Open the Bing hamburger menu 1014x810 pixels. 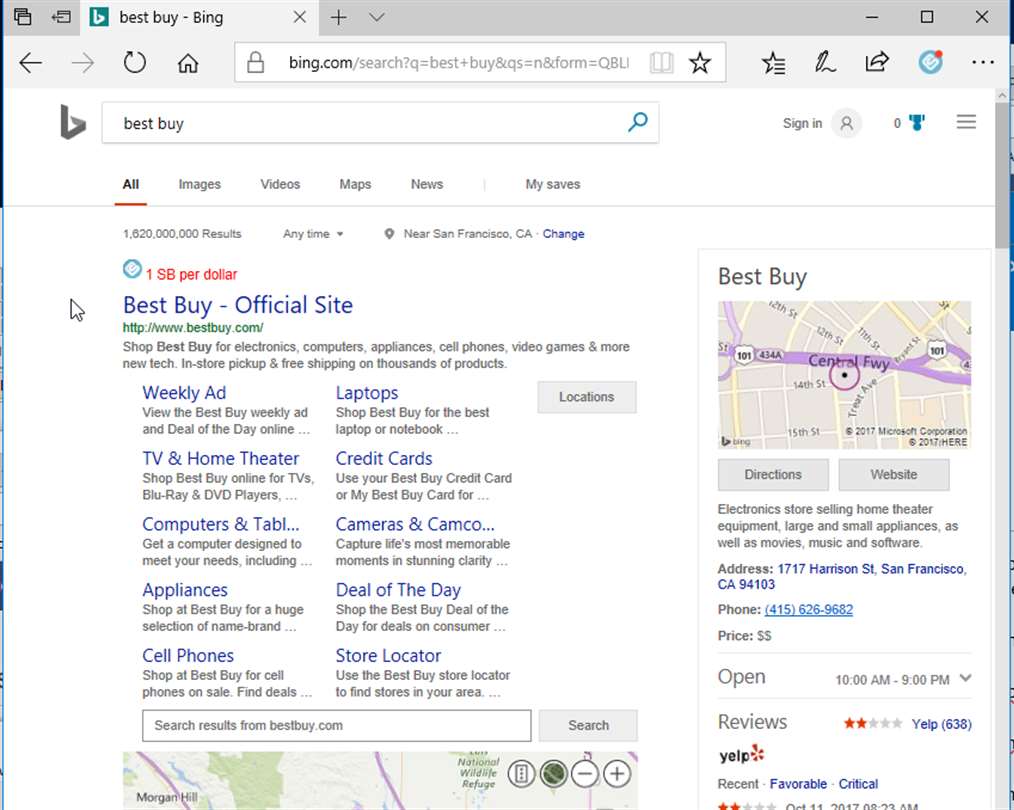click(966, 122)
